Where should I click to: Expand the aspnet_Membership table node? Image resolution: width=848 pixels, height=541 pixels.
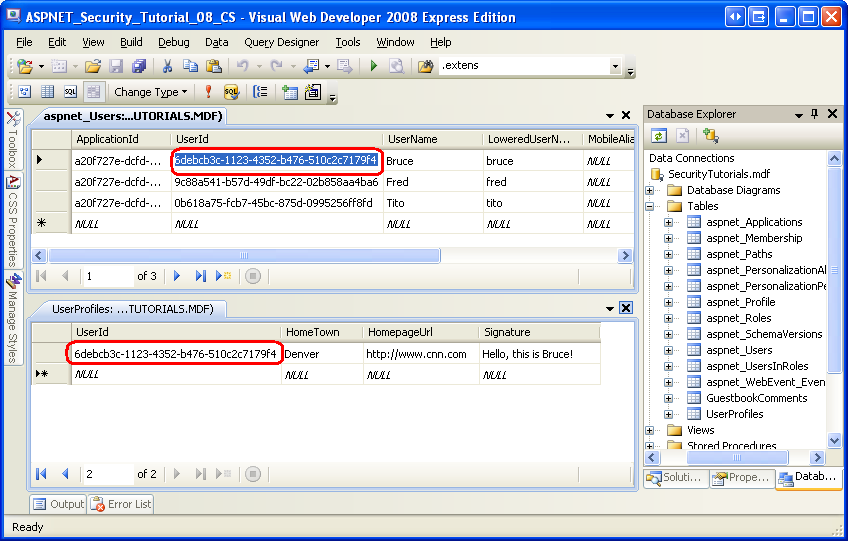pyautogui.click(x=668, y=239)
